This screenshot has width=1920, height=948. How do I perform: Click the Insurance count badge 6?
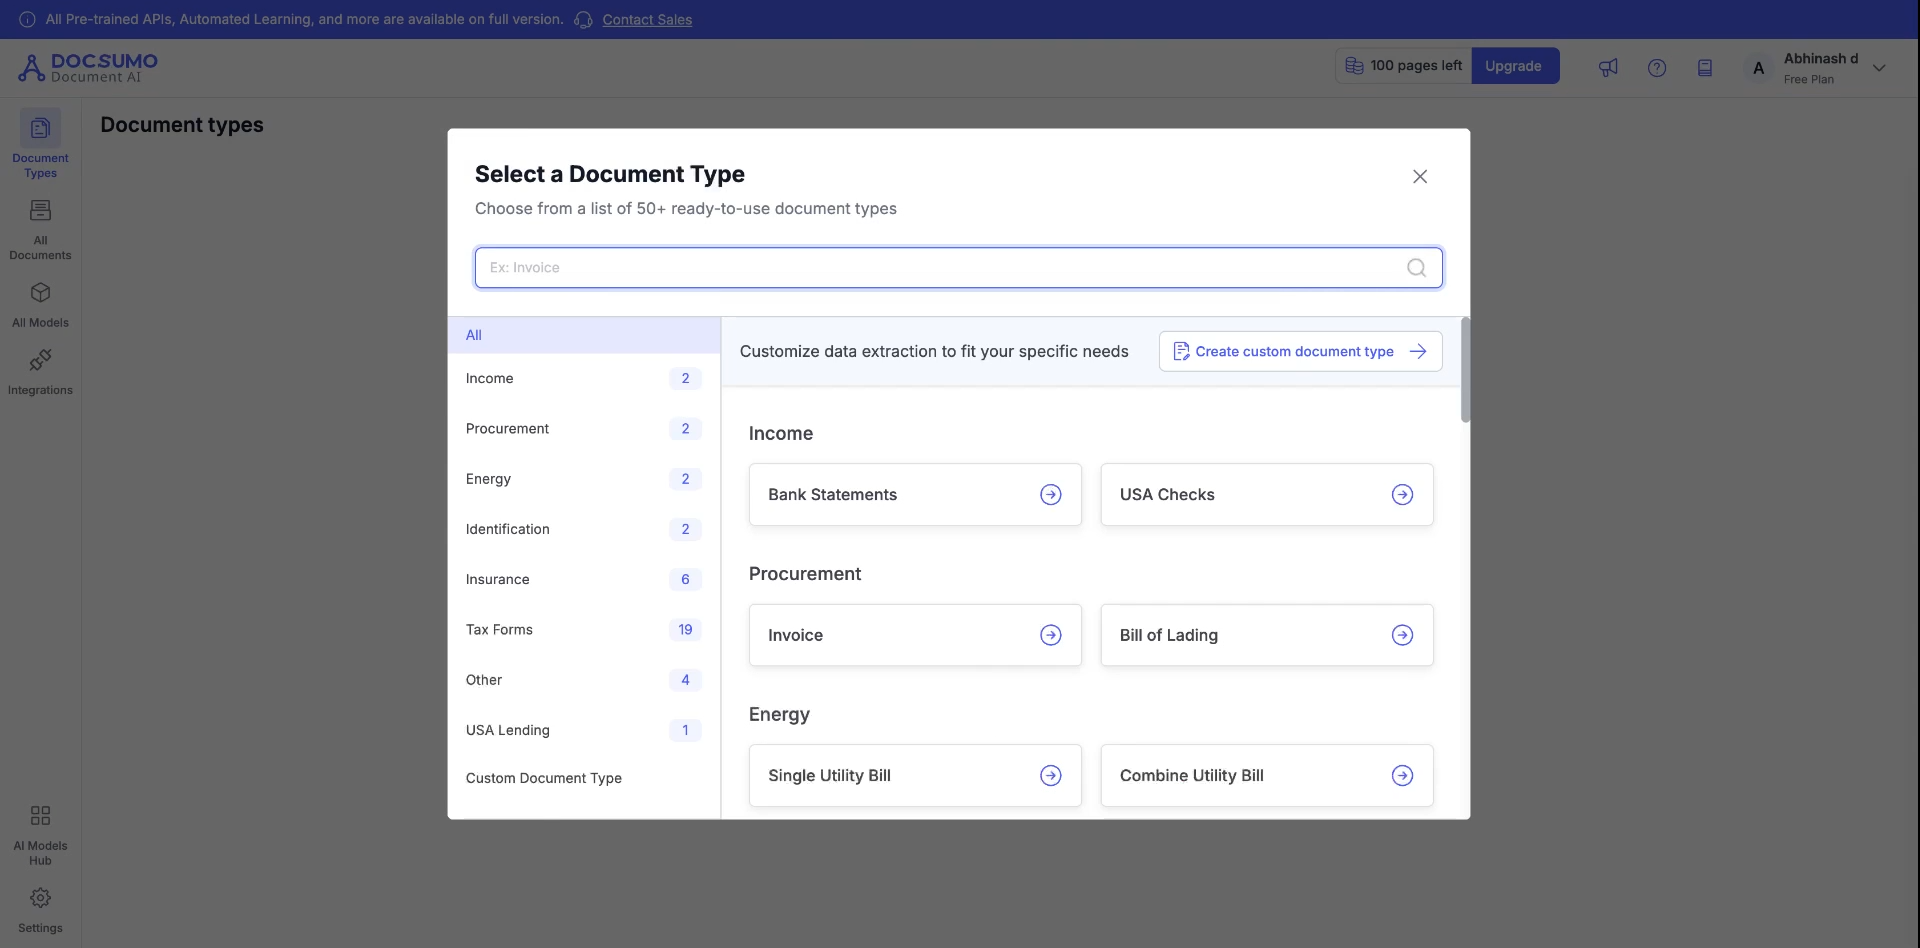click(685, 579)
